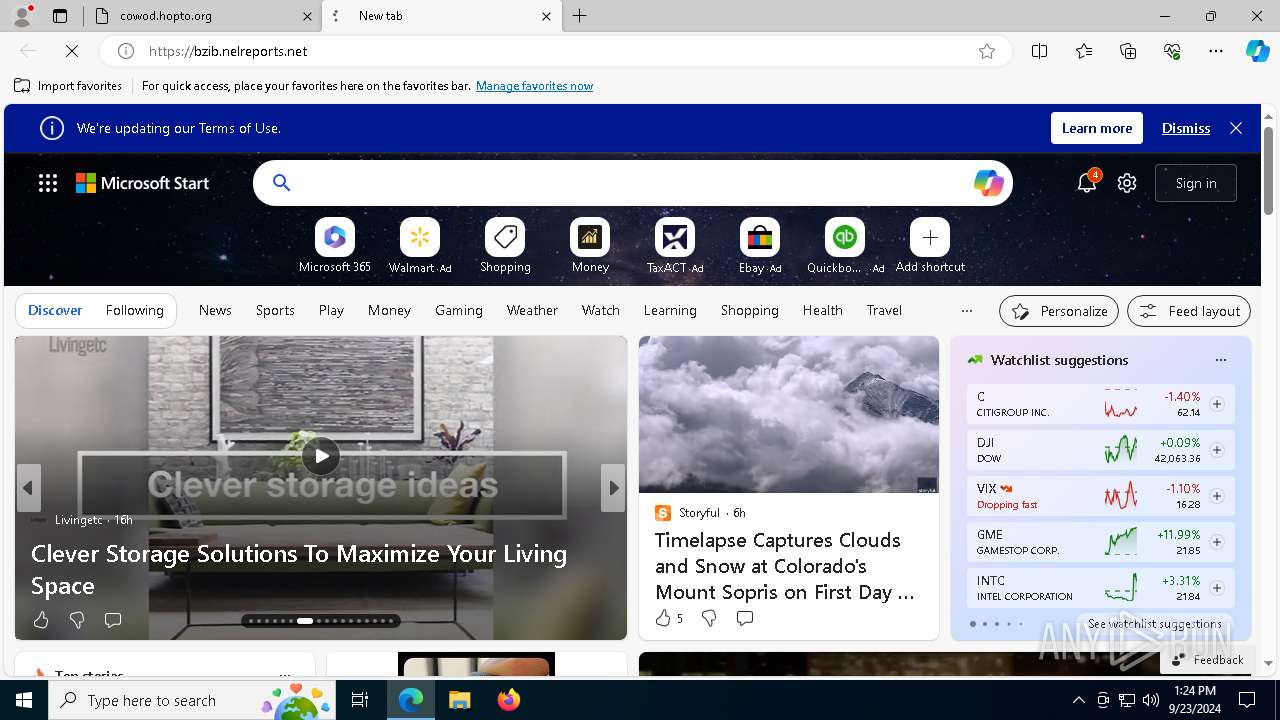The height and width of the screenshot is (720, 1280).
Task: Open the Money shortcut tile
Action: pyautogui.click(x=590, y=237)
